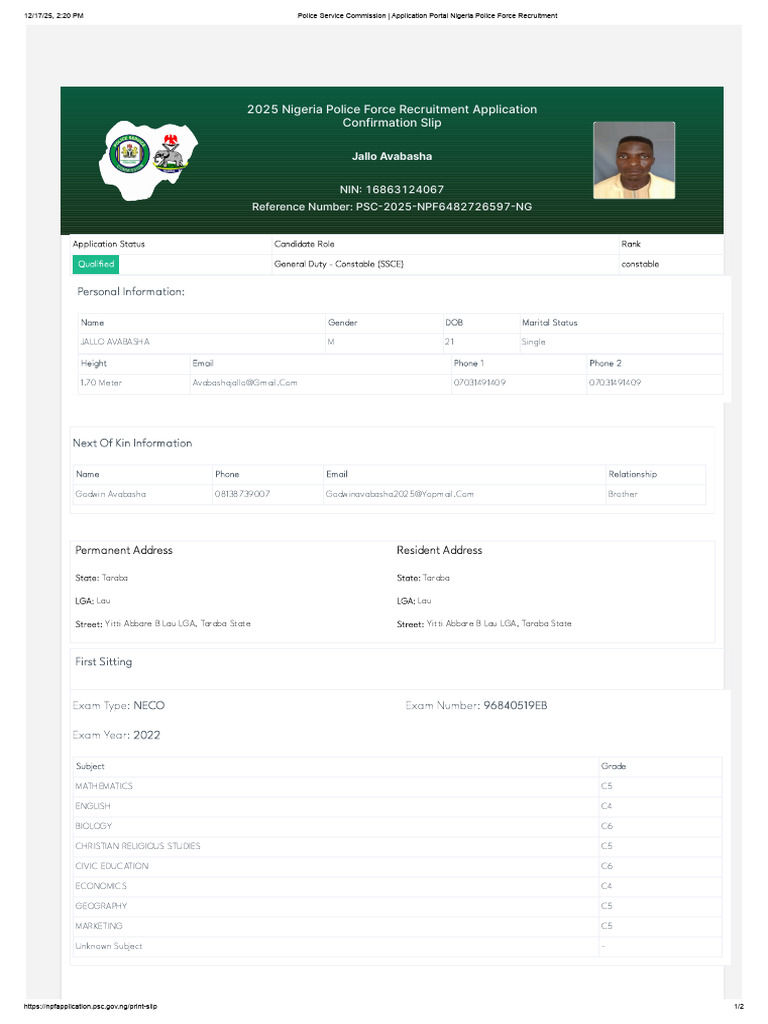Click the constable rank value

point(640,264)
